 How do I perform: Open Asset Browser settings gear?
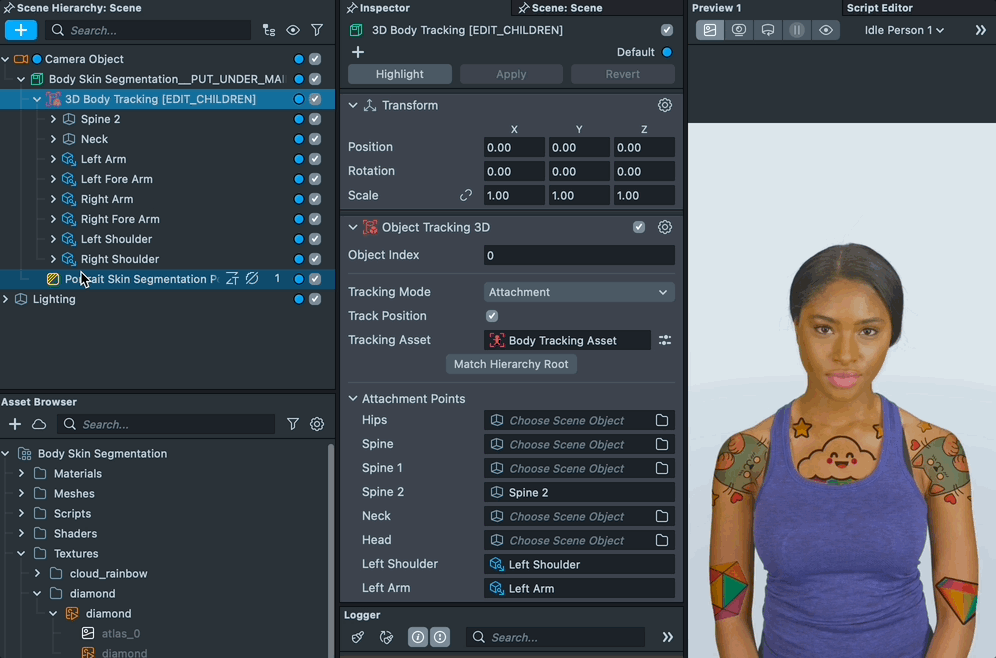coord(317,424)
